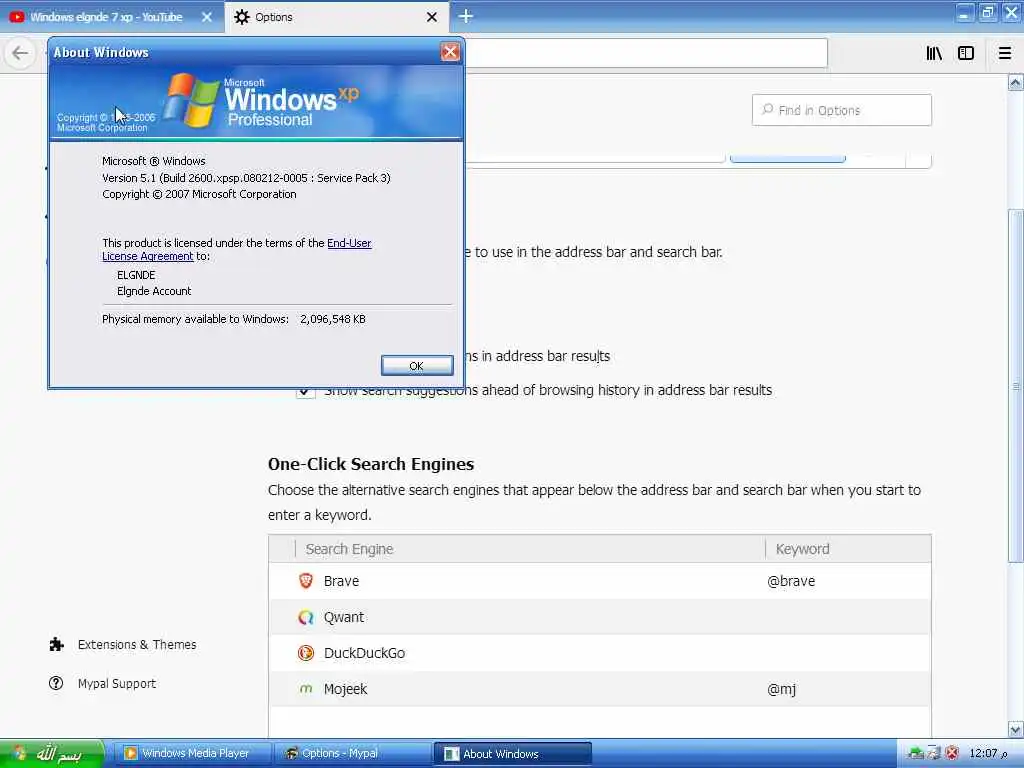Screen dimensions: 1024x768
Task: Minimize the Mypal browser window
Action: [x=964, y=12]
